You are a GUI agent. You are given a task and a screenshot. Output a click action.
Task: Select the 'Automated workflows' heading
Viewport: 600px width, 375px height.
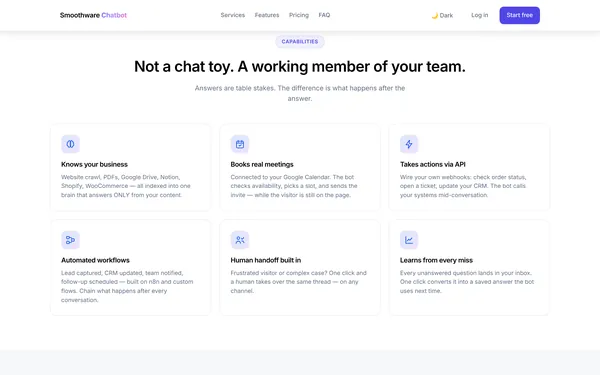click(x=95, y=260)
